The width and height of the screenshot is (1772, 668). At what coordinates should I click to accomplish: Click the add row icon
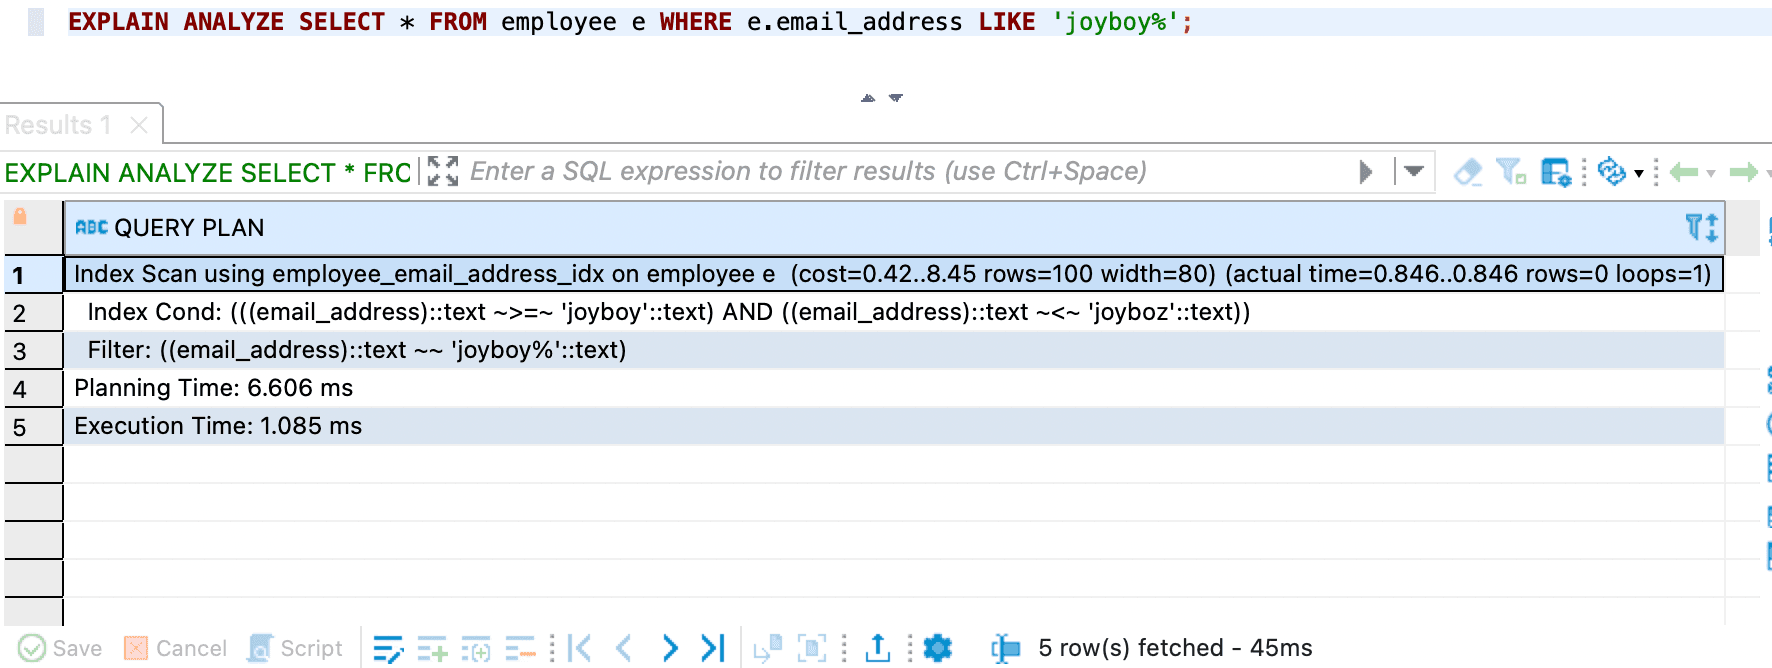coord(432,649)
